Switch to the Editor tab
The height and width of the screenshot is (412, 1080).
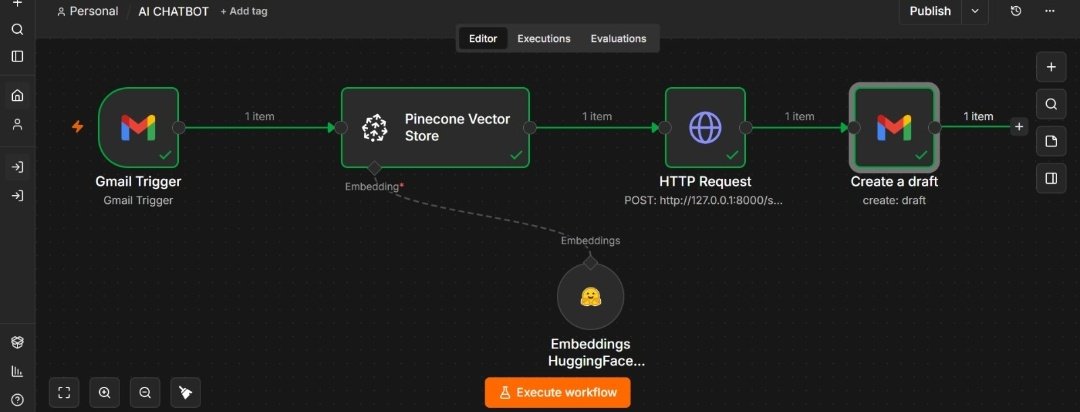coord(483,39)
